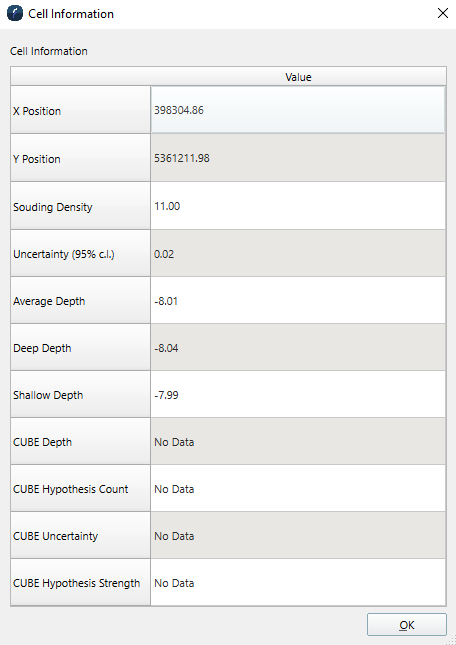Select the CUBE Hypothesis Strength value cell
Screen dimensions: 456x645
click(298, 582)
